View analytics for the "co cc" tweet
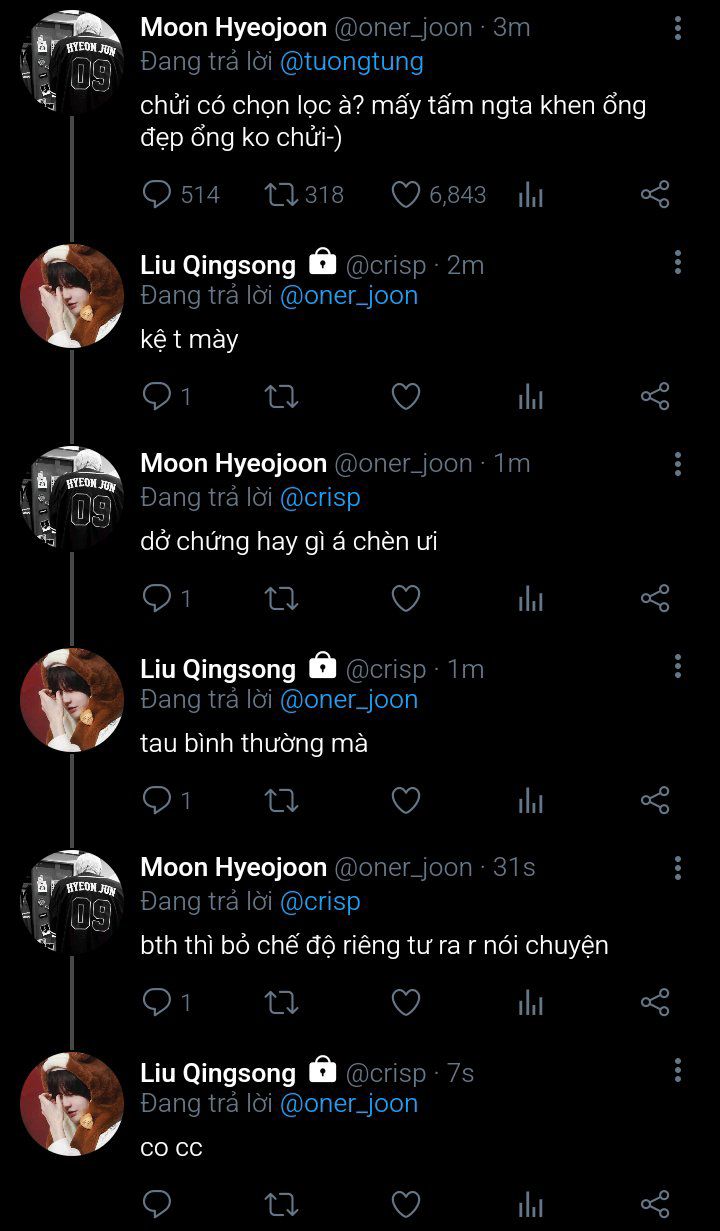The width and height of the screenshot is (720, 1231). (530, 1205)
